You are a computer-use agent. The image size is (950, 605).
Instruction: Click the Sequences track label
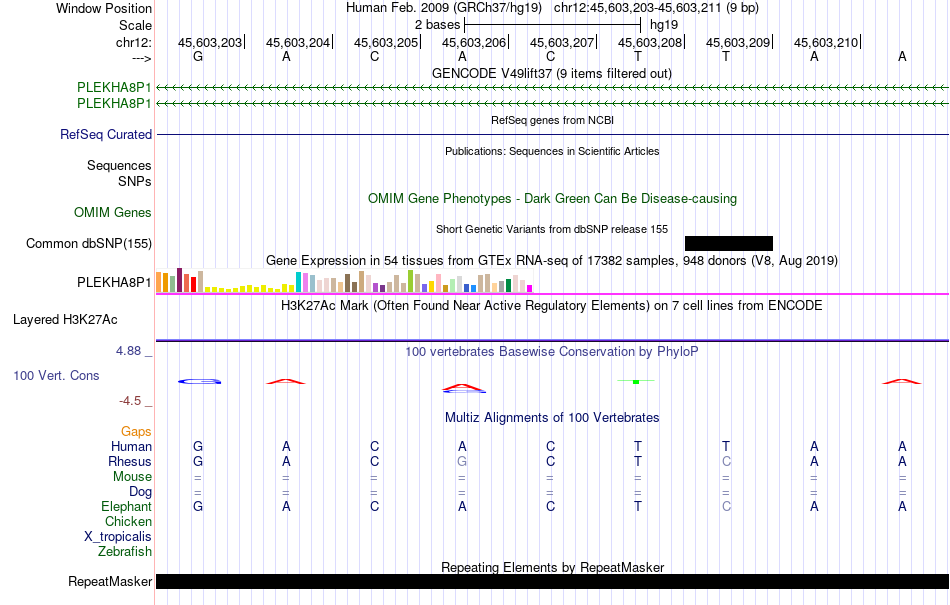(119, 165)
